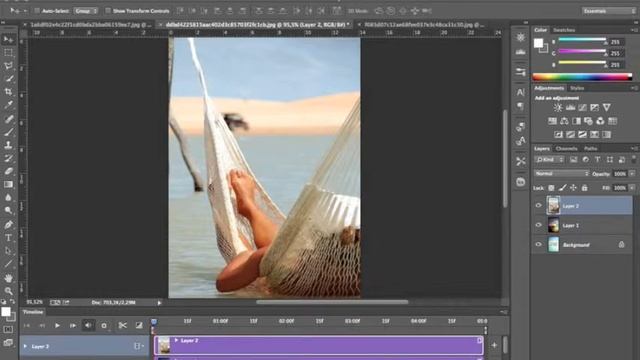Open timeline playback settings gear
The image size is (640, 360).
pyautogui.click(x=104, y=326)
